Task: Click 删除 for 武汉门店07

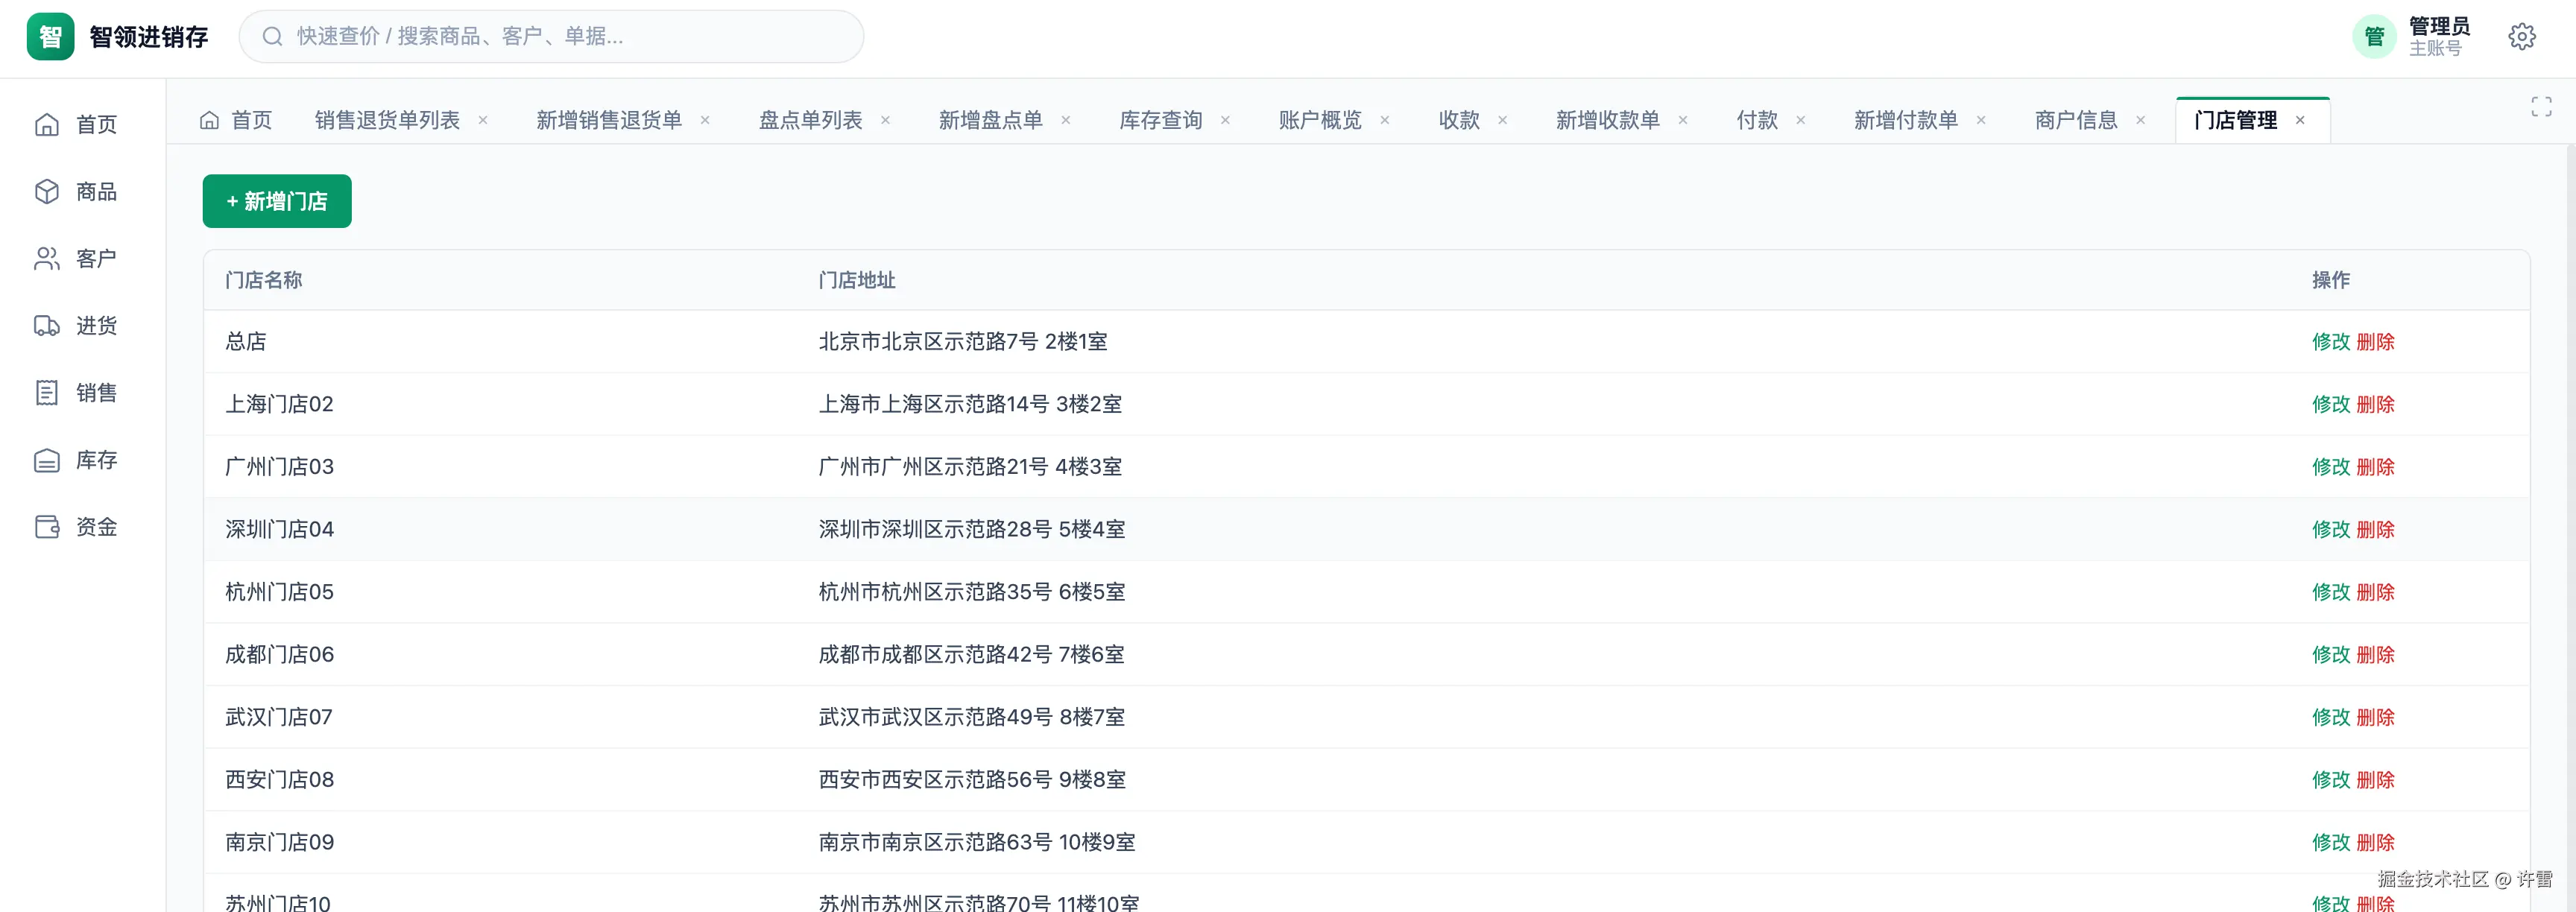Action: pos(2375,717)
